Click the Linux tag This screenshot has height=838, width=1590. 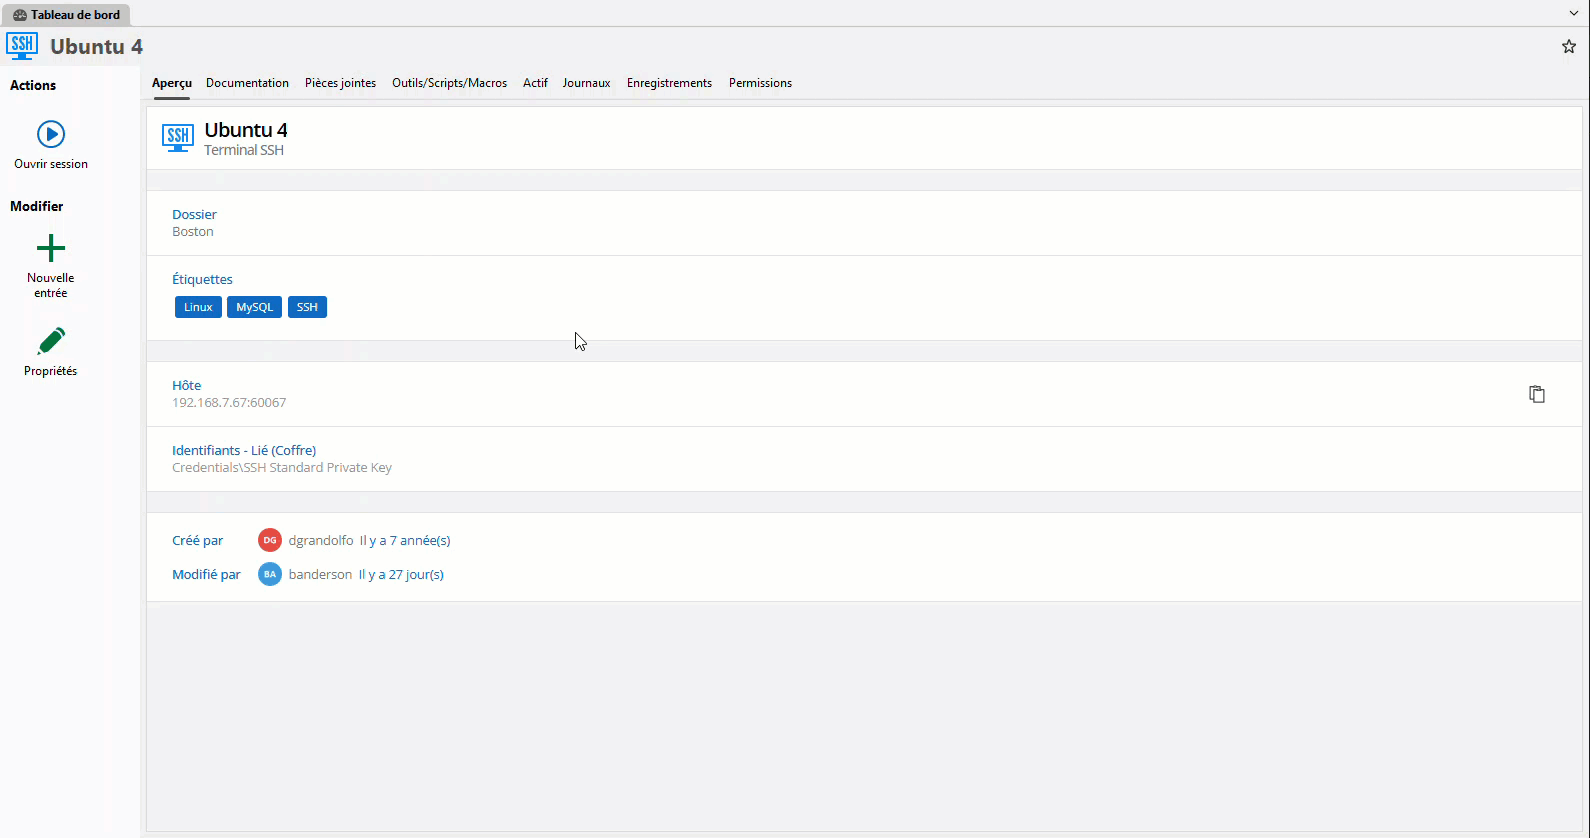tap(198, 307)
